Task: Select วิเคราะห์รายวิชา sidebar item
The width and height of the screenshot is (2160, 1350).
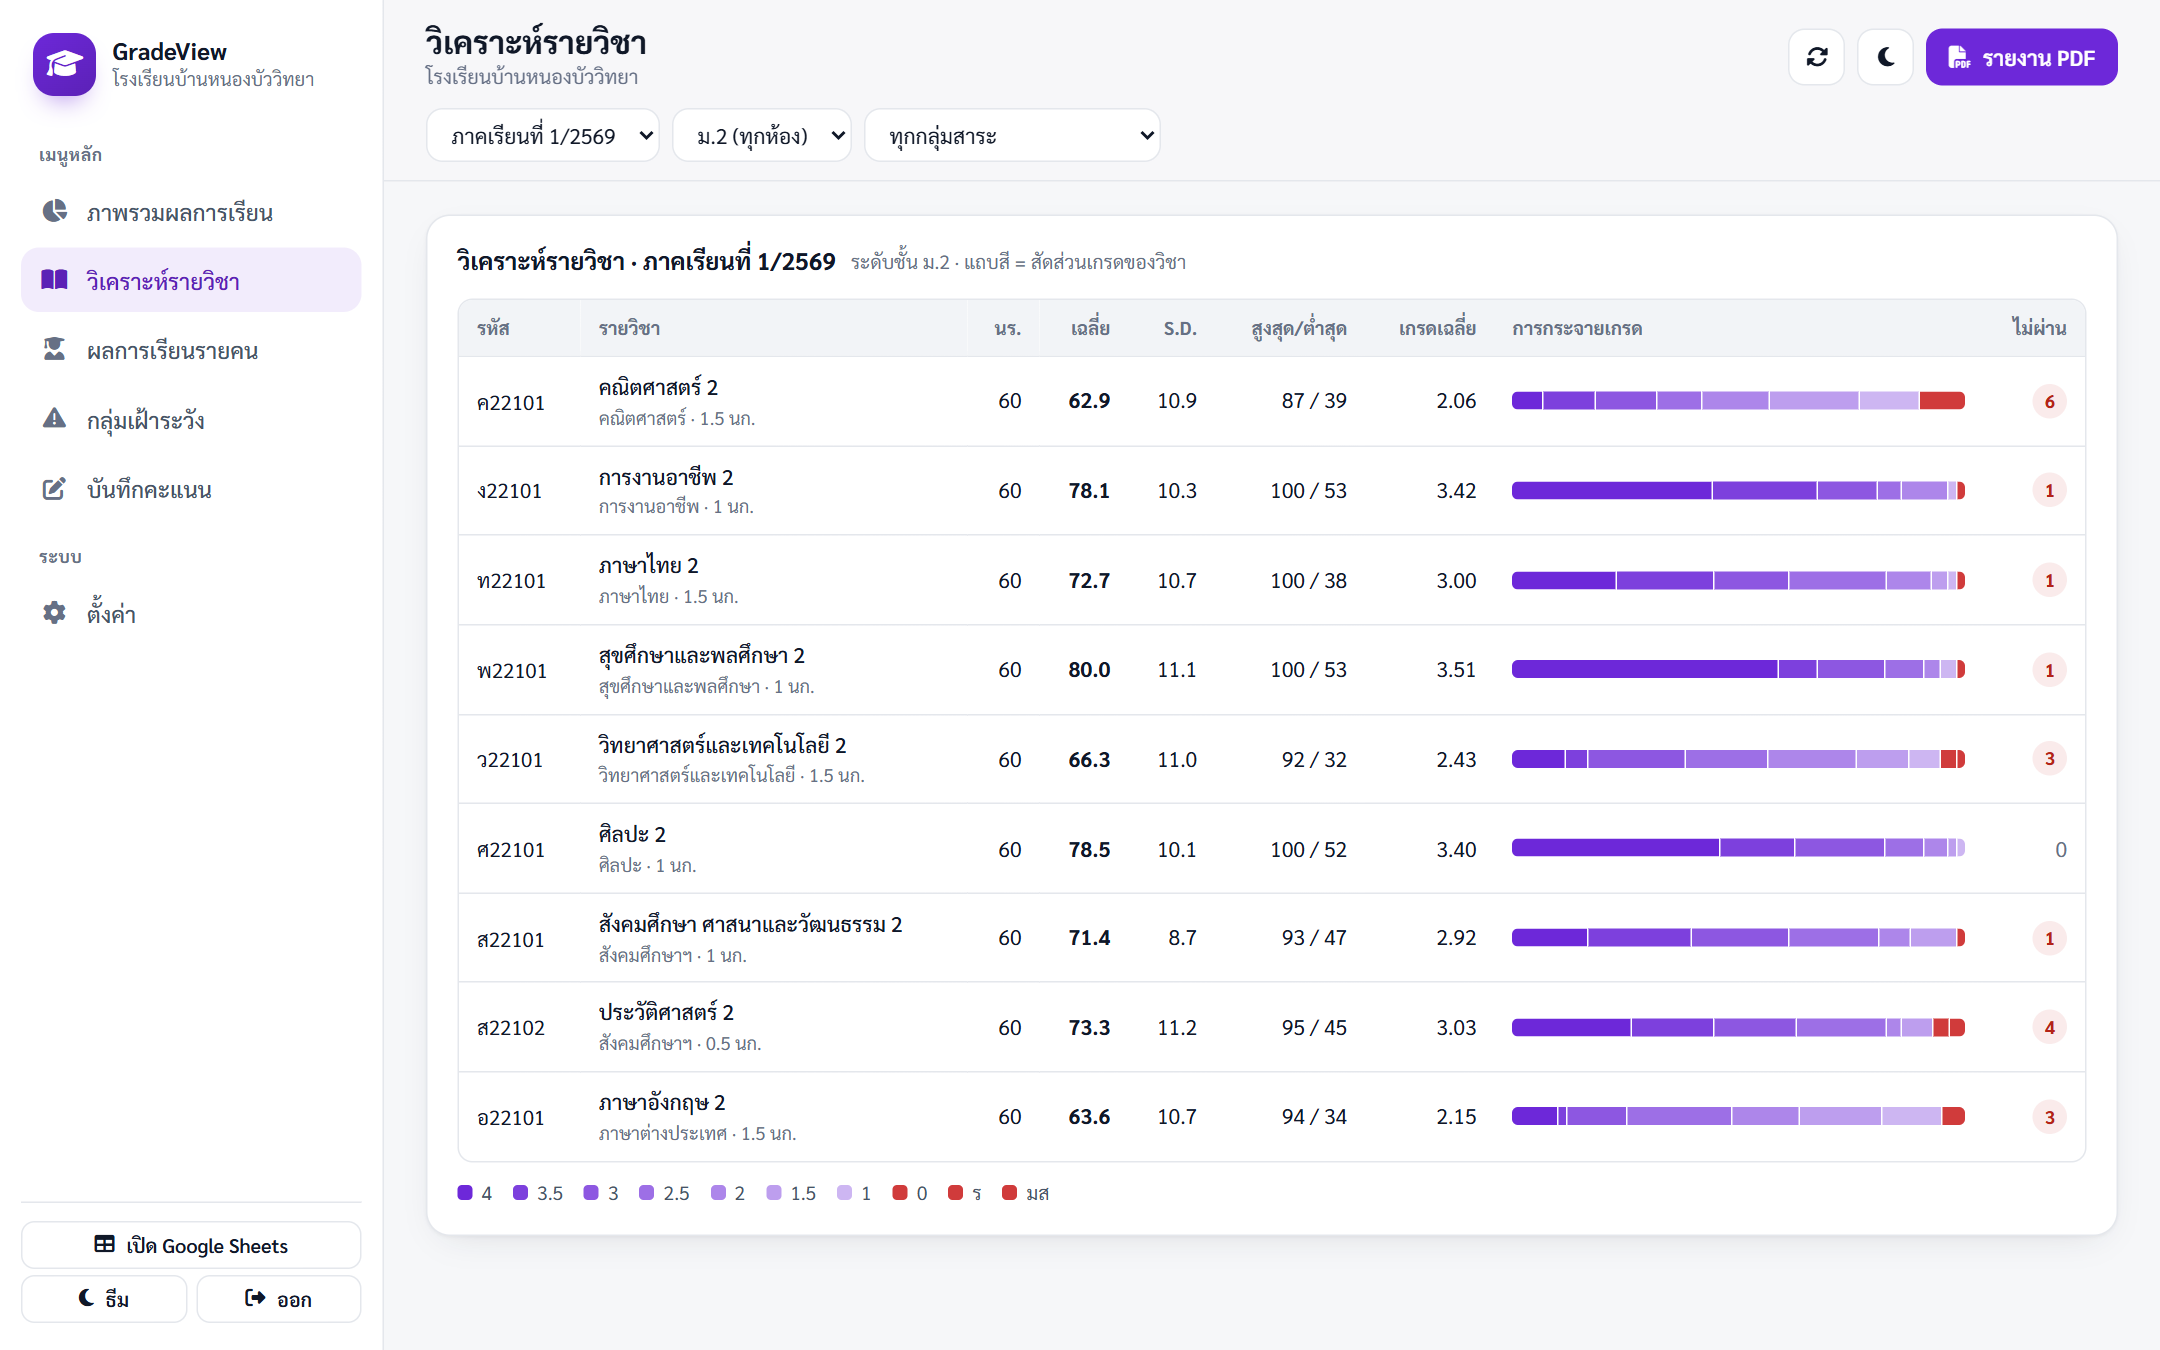Action: point(191,280)
